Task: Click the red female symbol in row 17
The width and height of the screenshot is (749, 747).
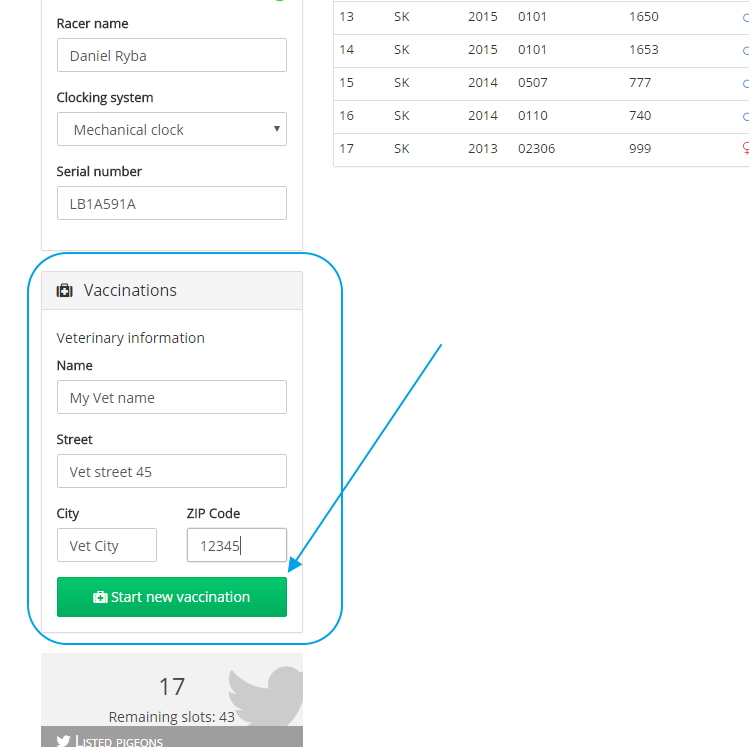Action: (745, 149)
